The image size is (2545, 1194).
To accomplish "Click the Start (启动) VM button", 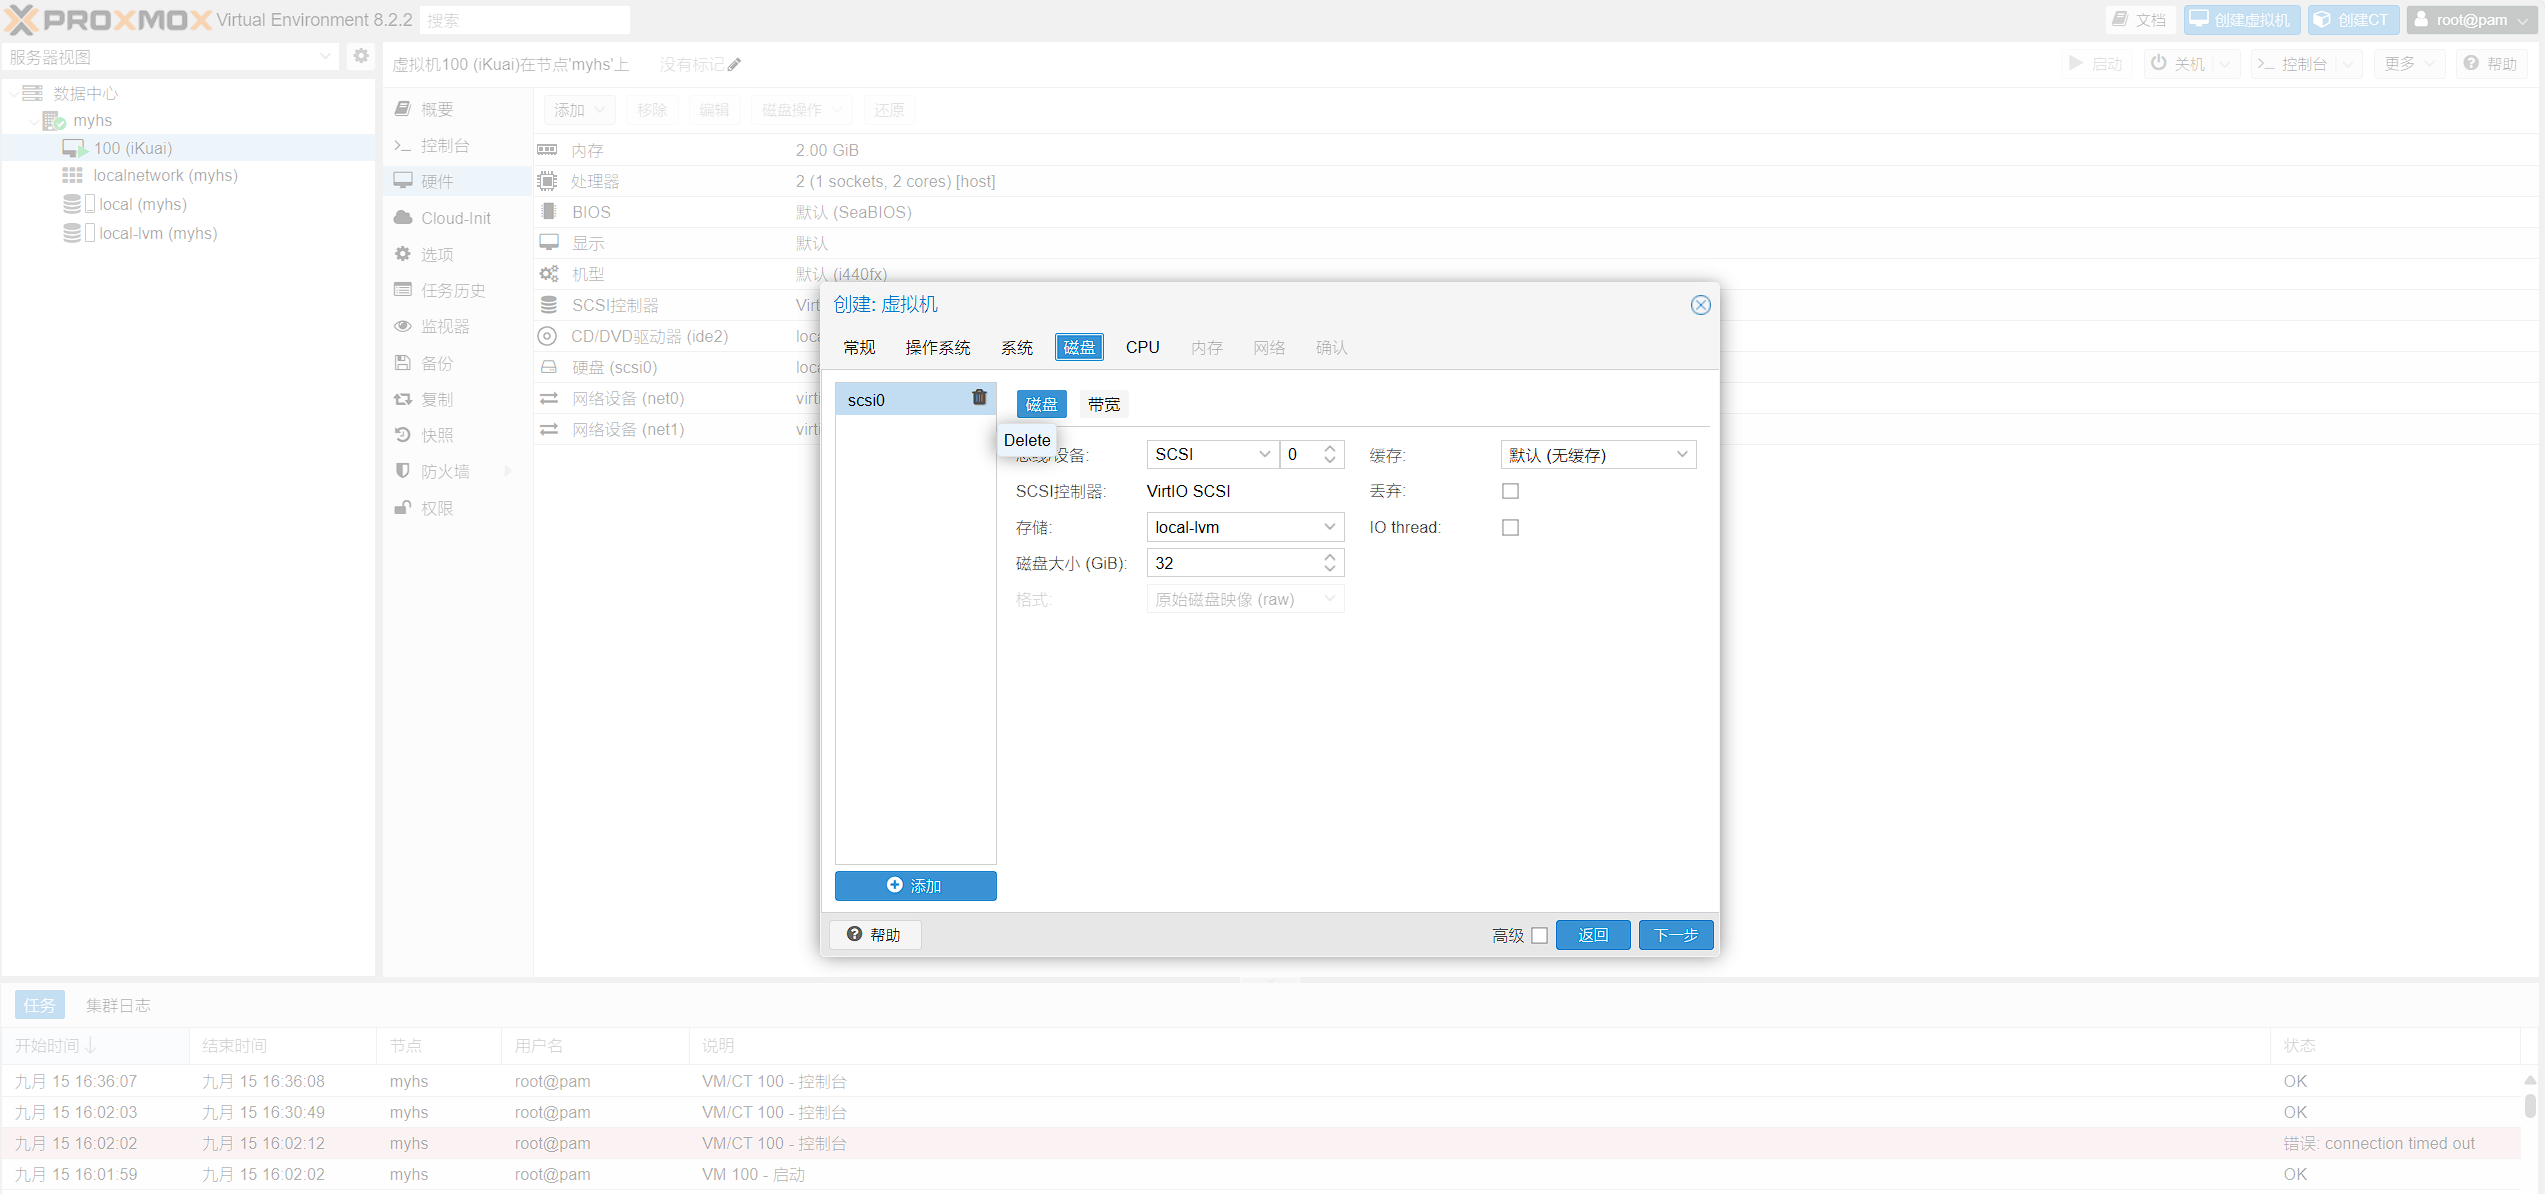I will [x=2095, y=64].
